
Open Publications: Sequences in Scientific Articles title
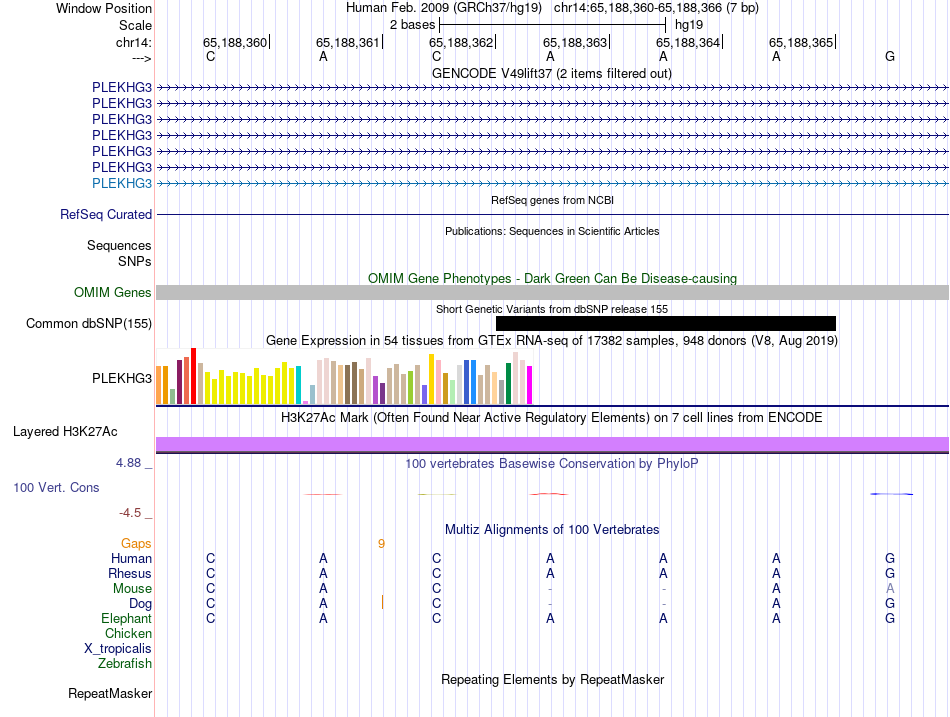pos(552,231)
